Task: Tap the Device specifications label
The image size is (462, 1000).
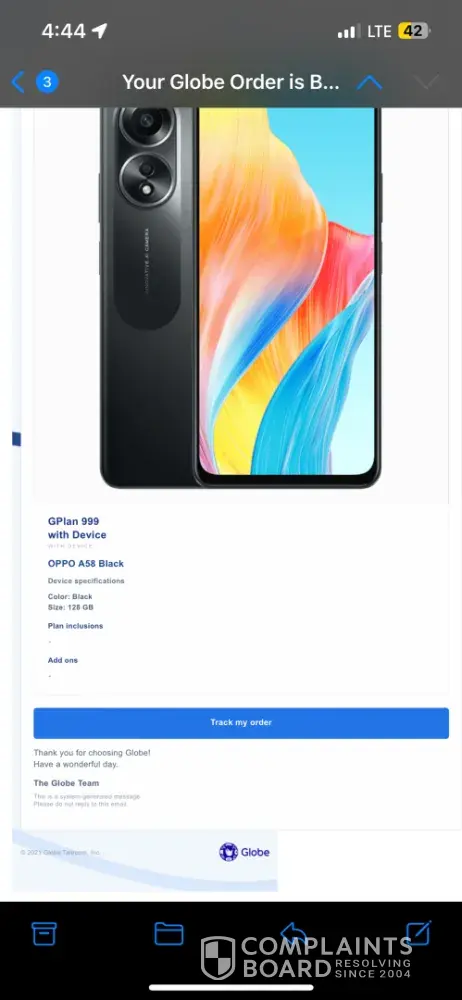Action: click(x=86, y=581)
